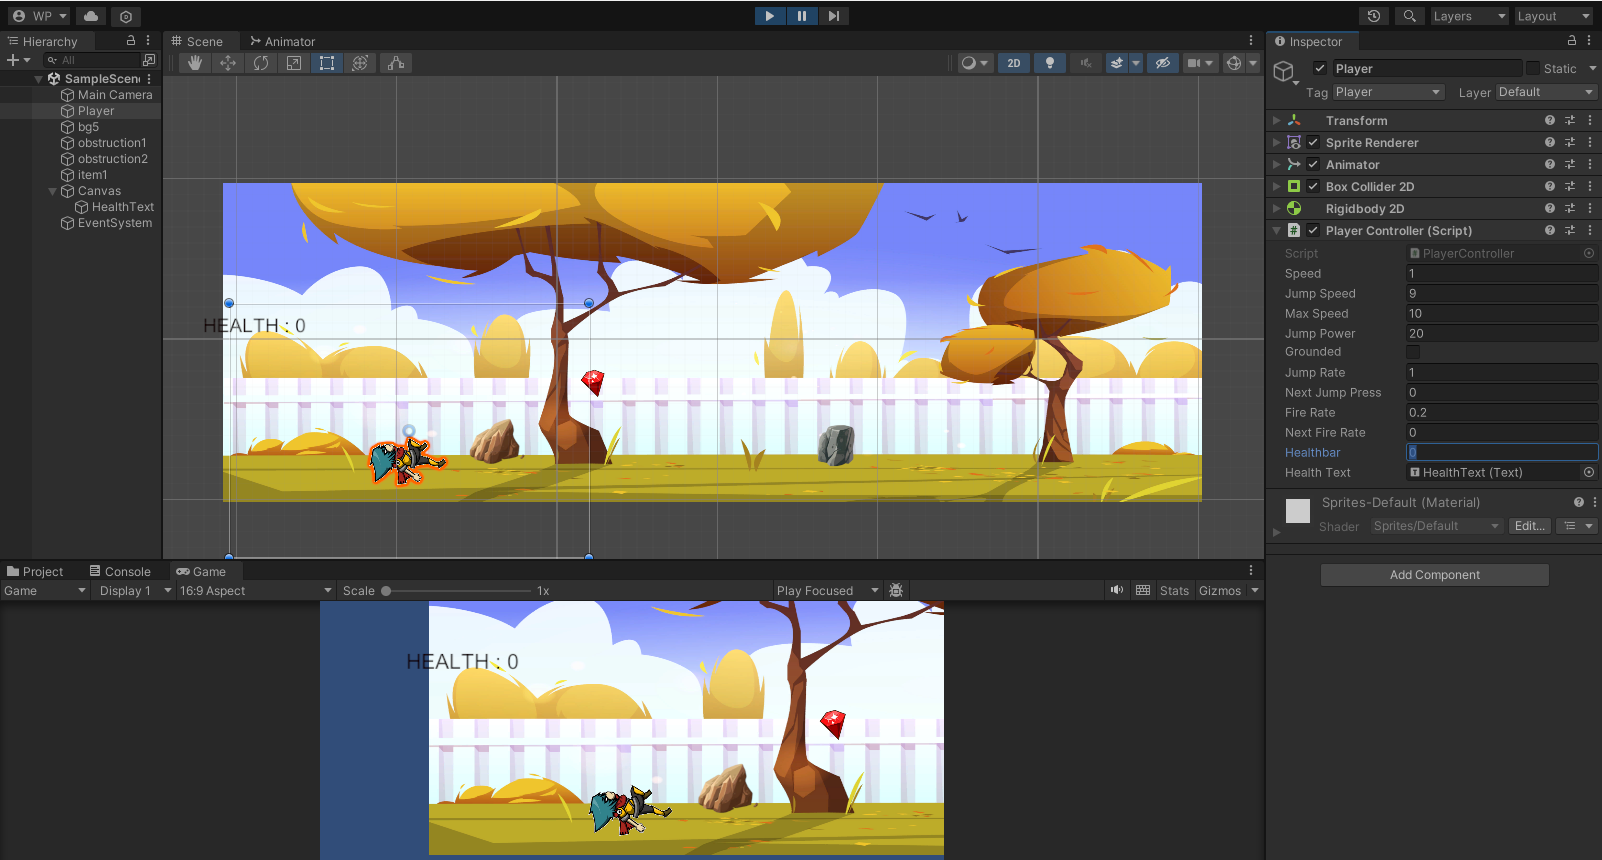Select the Hand tool in Scene toolbar
This screenshot has width=1602, height=860.
click(195, 63)
